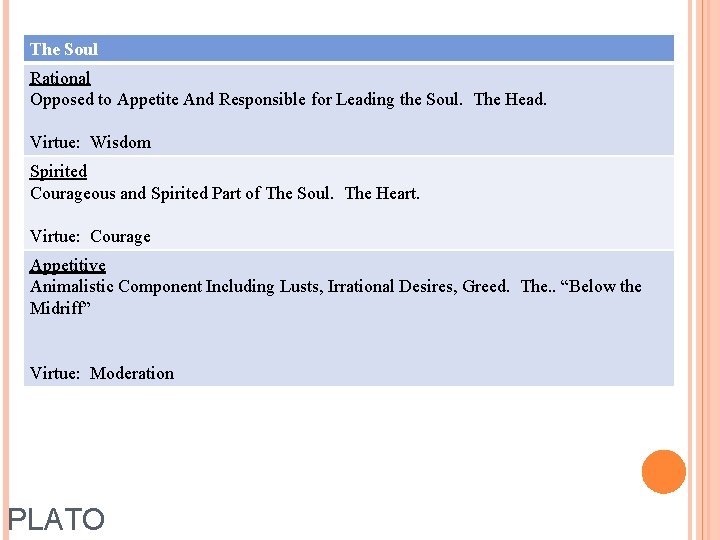Click the 'Virtue: Moderation' text
720x540 pixels.
pos(101,373)
